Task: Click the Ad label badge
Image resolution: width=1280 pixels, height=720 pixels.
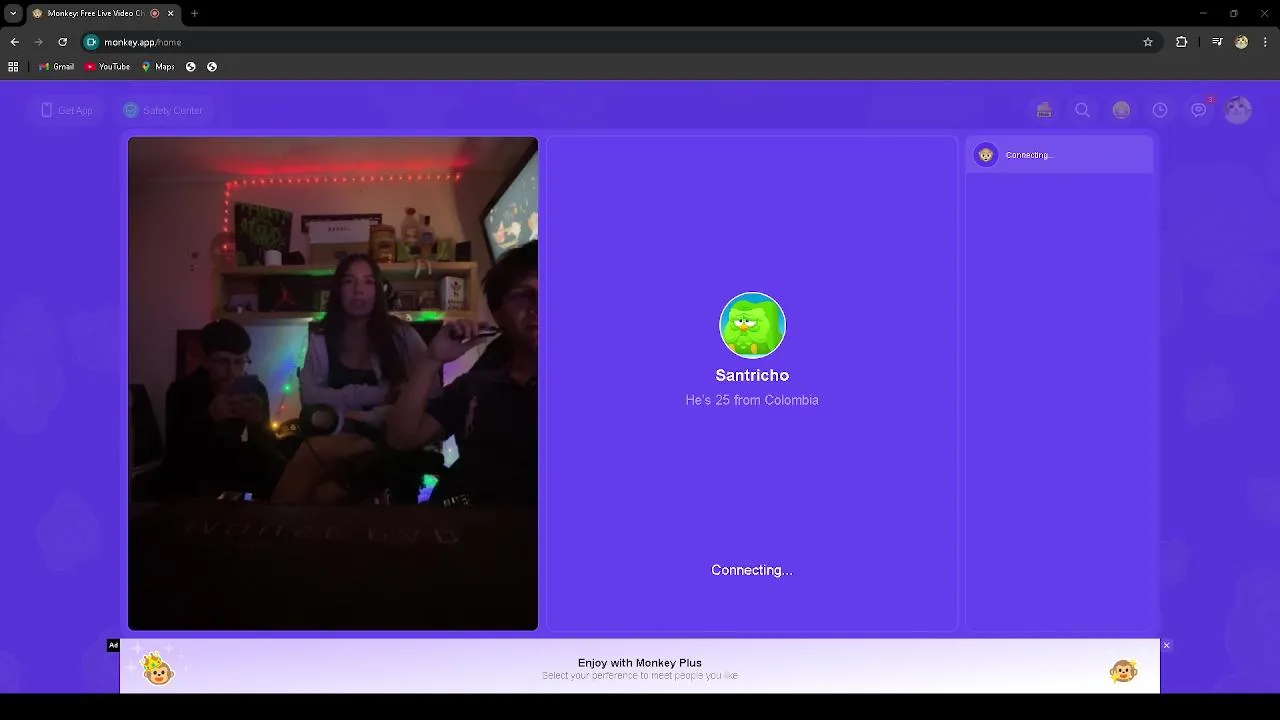Action: 114,645
